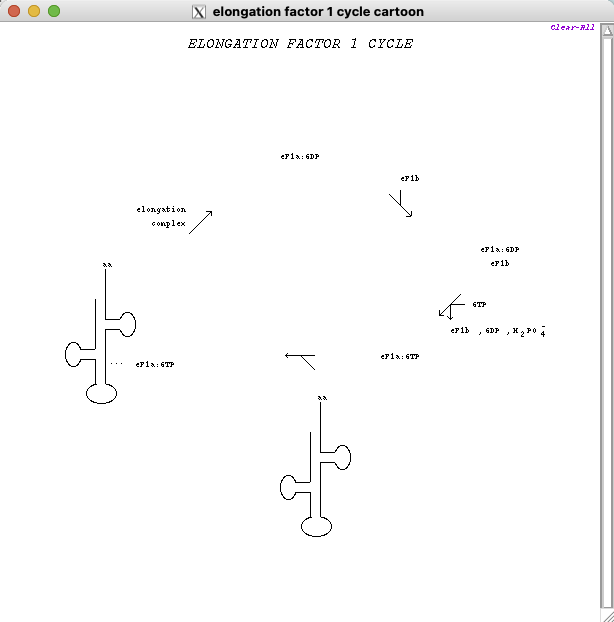Click the Clear-All button
This screenshot has height=622, width=614.
[573, 28]
